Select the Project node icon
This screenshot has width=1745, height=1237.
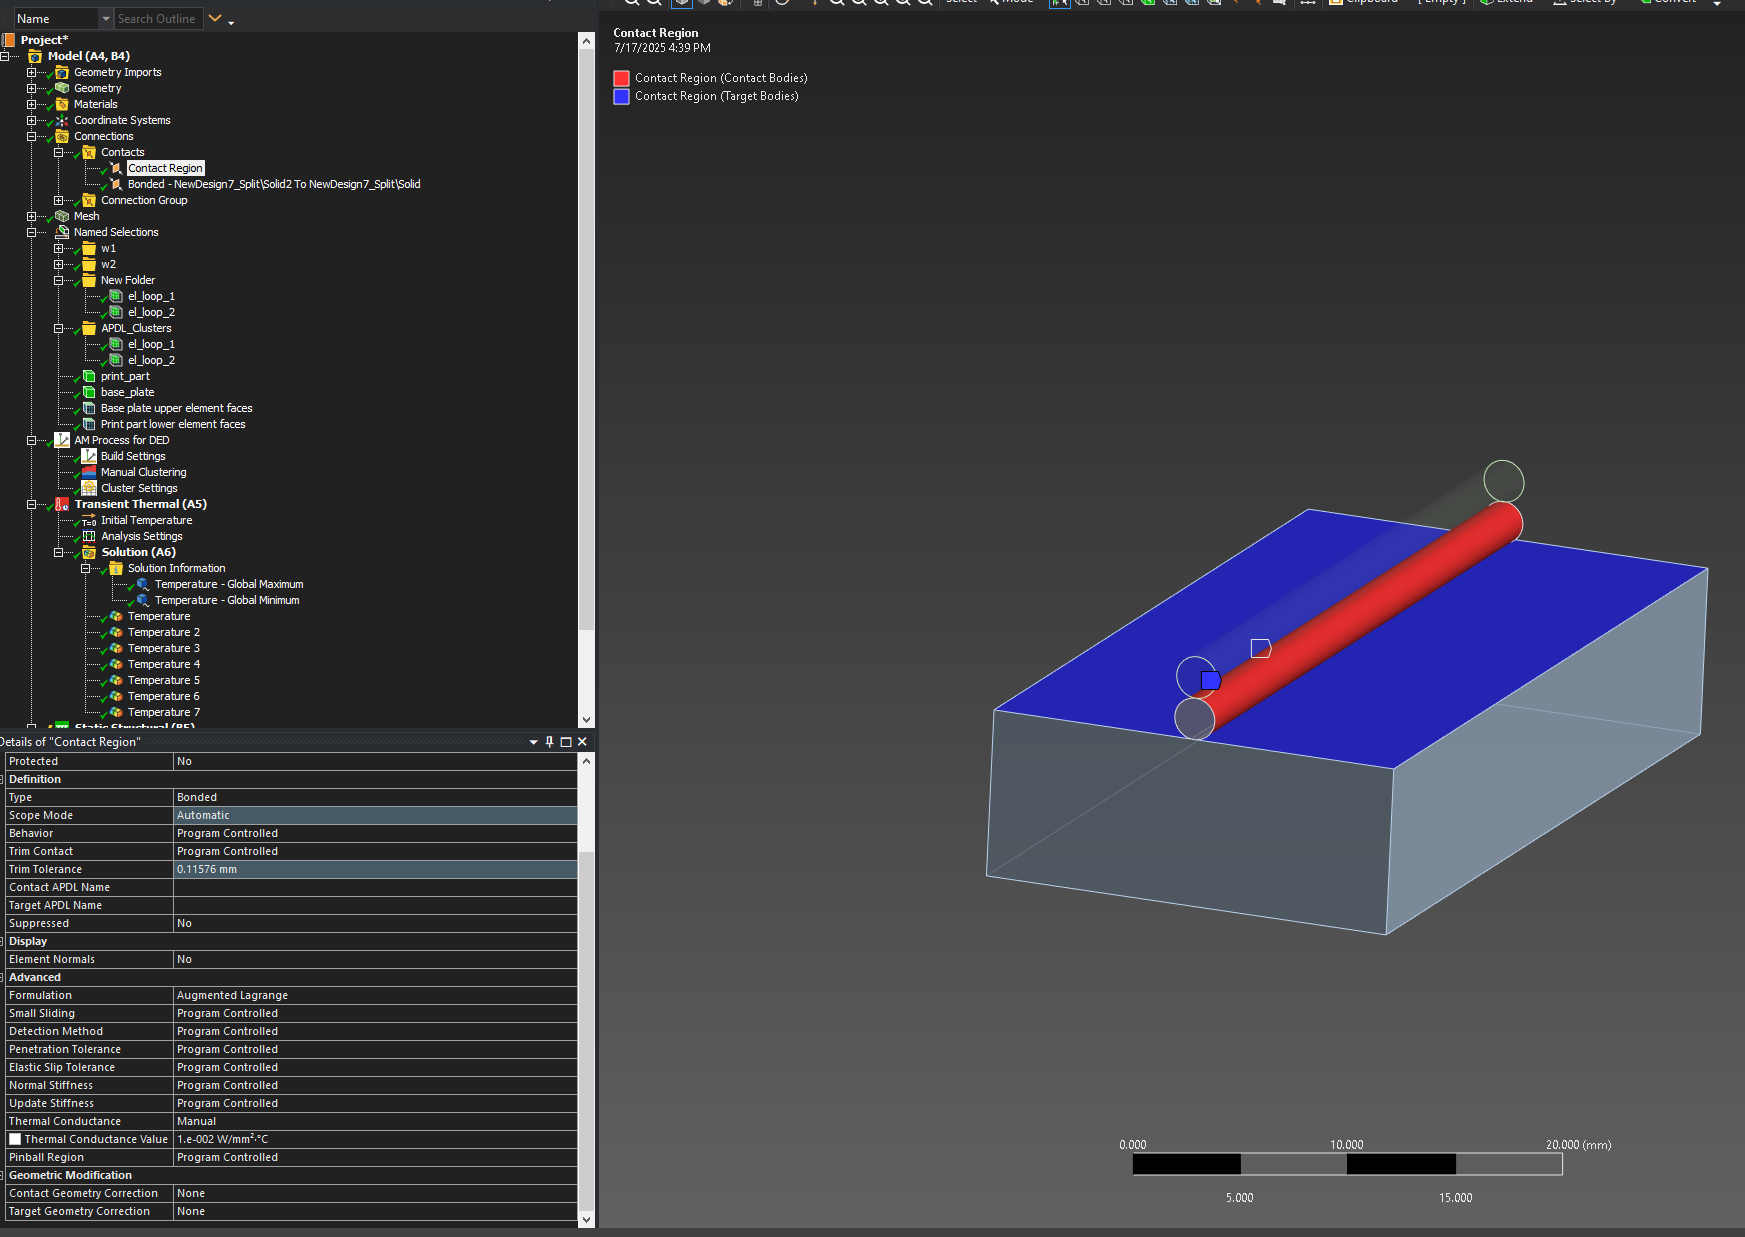coord(9,40)
